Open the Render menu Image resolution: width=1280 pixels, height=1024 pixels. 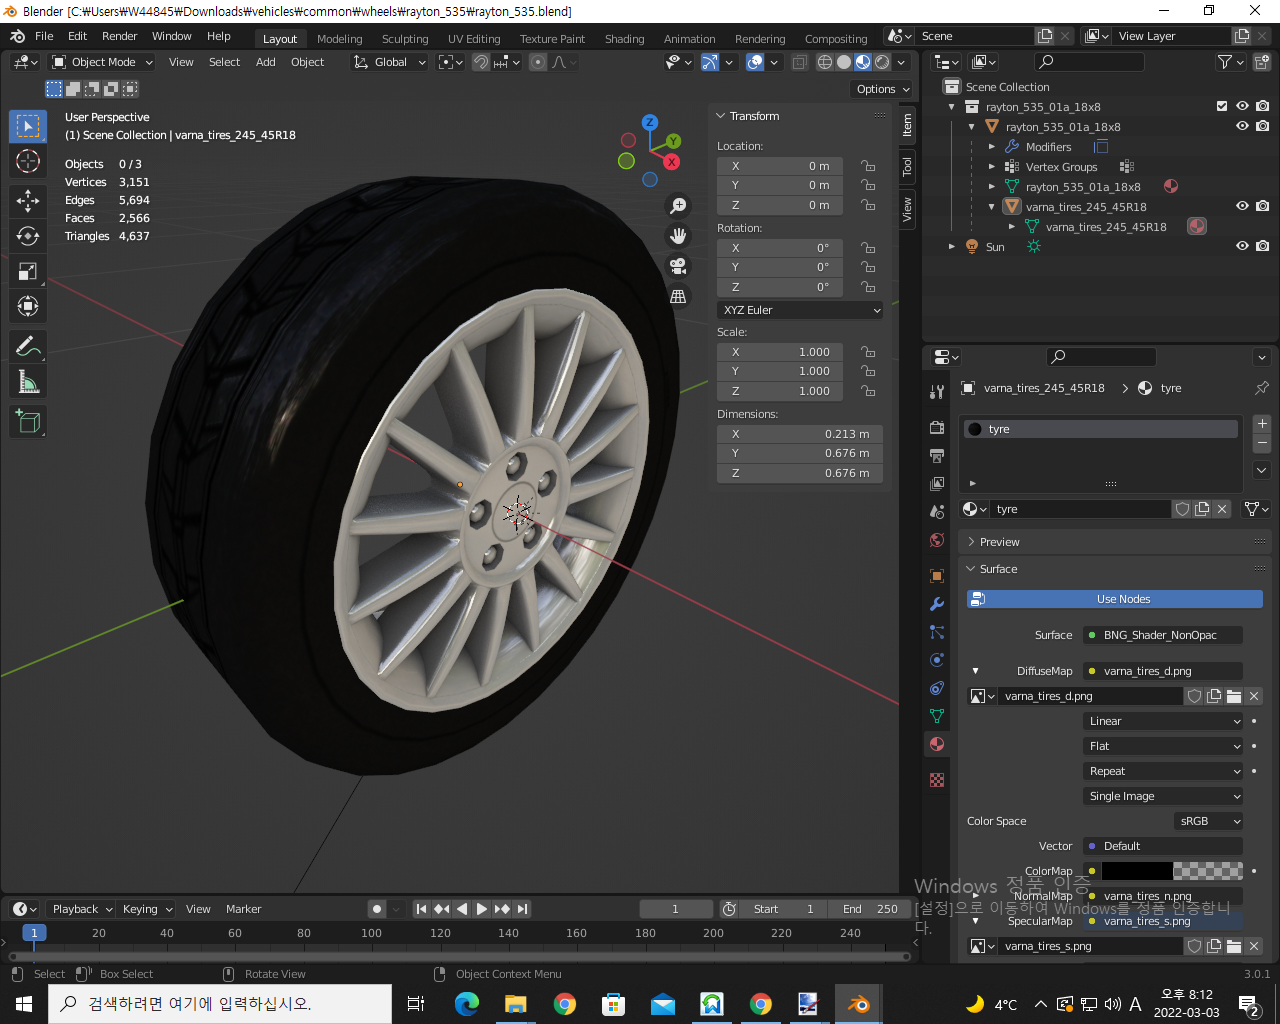[x=119, y=36]
